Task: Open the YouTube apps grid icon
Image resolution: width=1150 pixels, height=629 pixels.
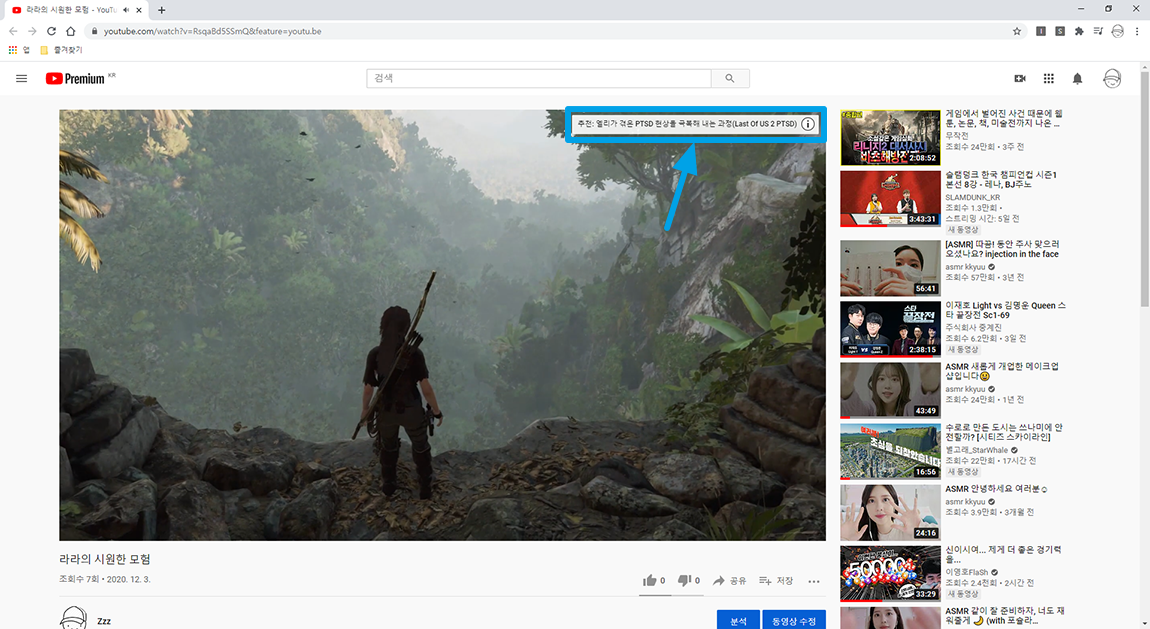Action: [1049, 78]
